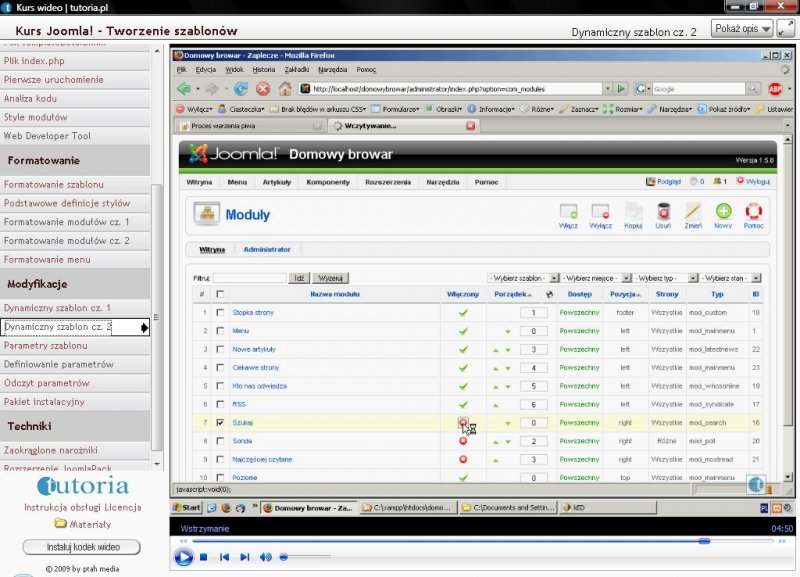Toggle enabled status of Sonda module

coord(463,441)
